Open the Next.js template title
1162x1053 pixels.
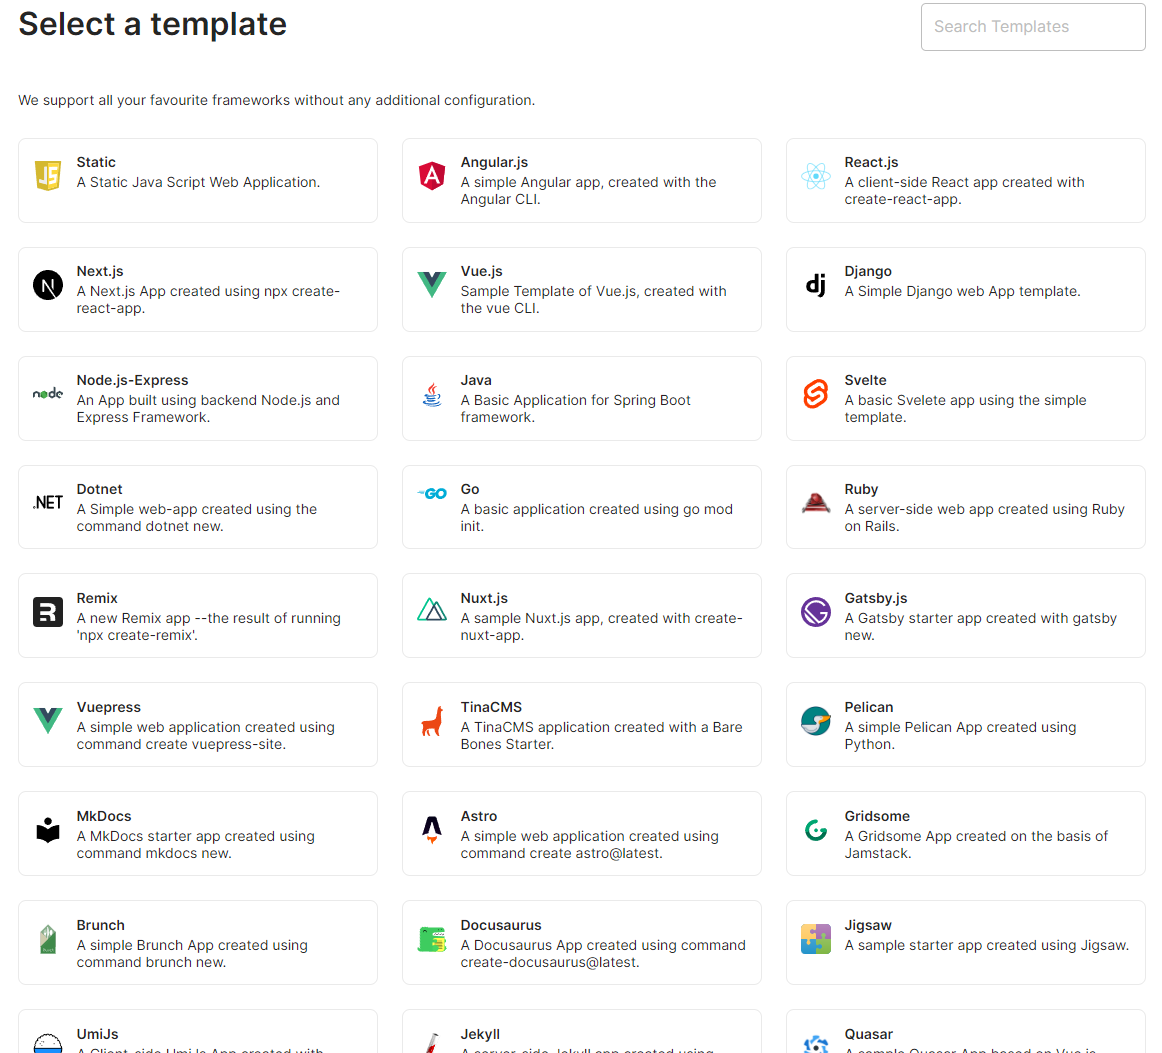click(100, 271)
